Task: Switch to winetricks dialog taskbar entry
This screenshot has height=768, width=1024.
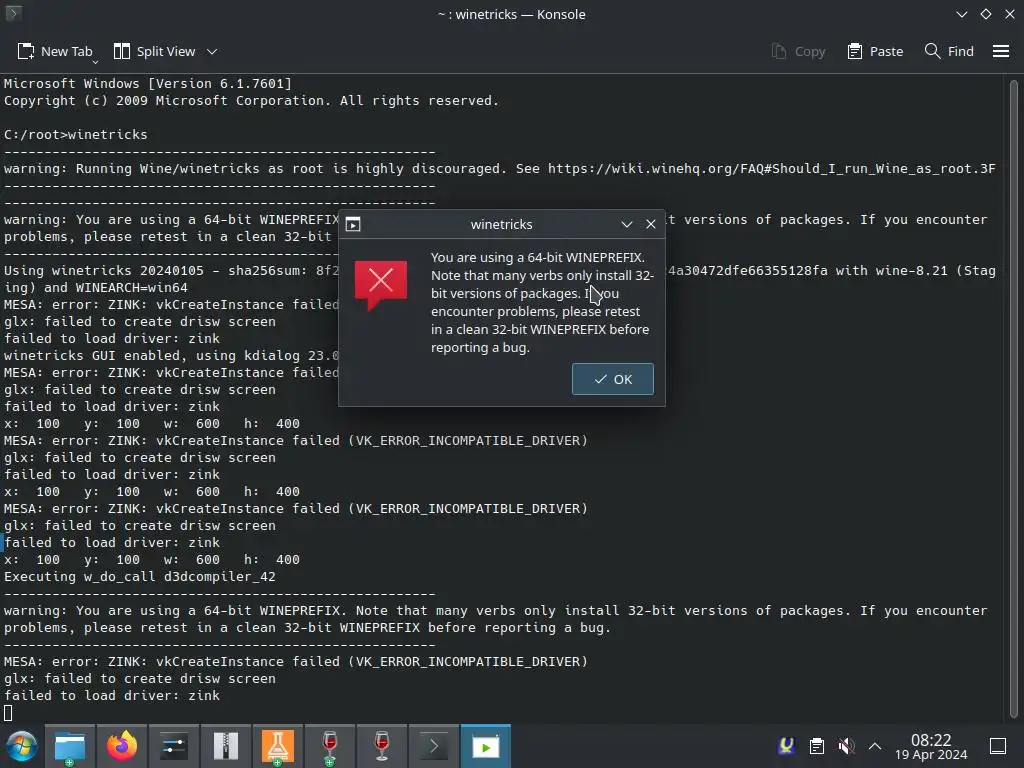Action: click(486, 746)
